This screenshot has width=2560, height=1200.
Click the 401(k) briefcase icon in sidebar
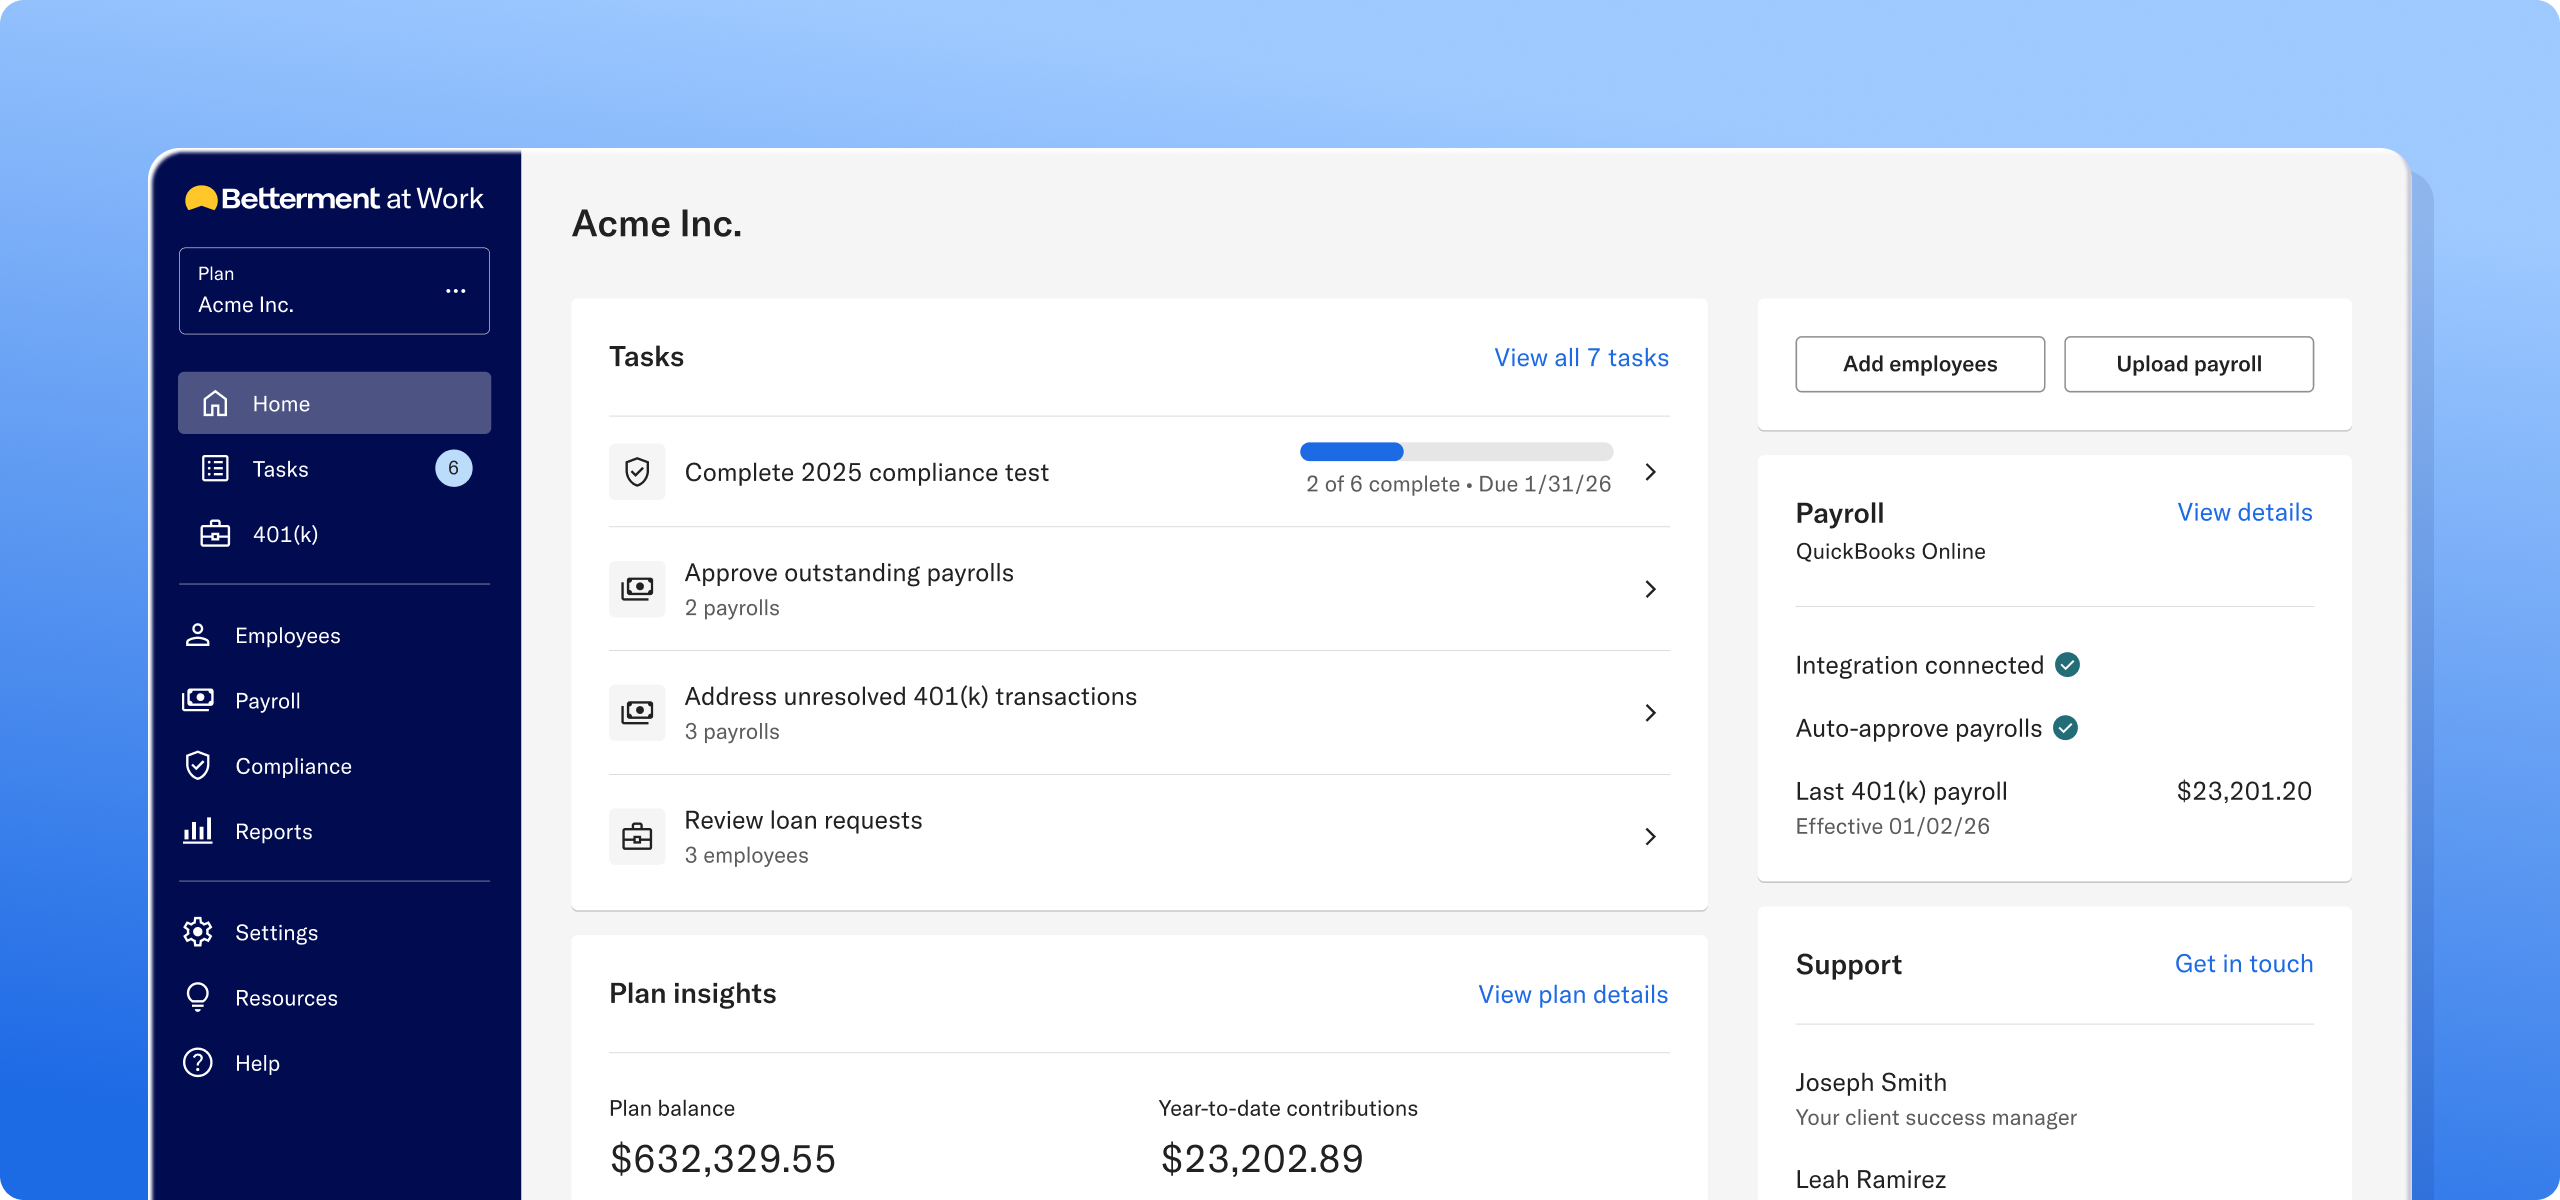point(215,534)
